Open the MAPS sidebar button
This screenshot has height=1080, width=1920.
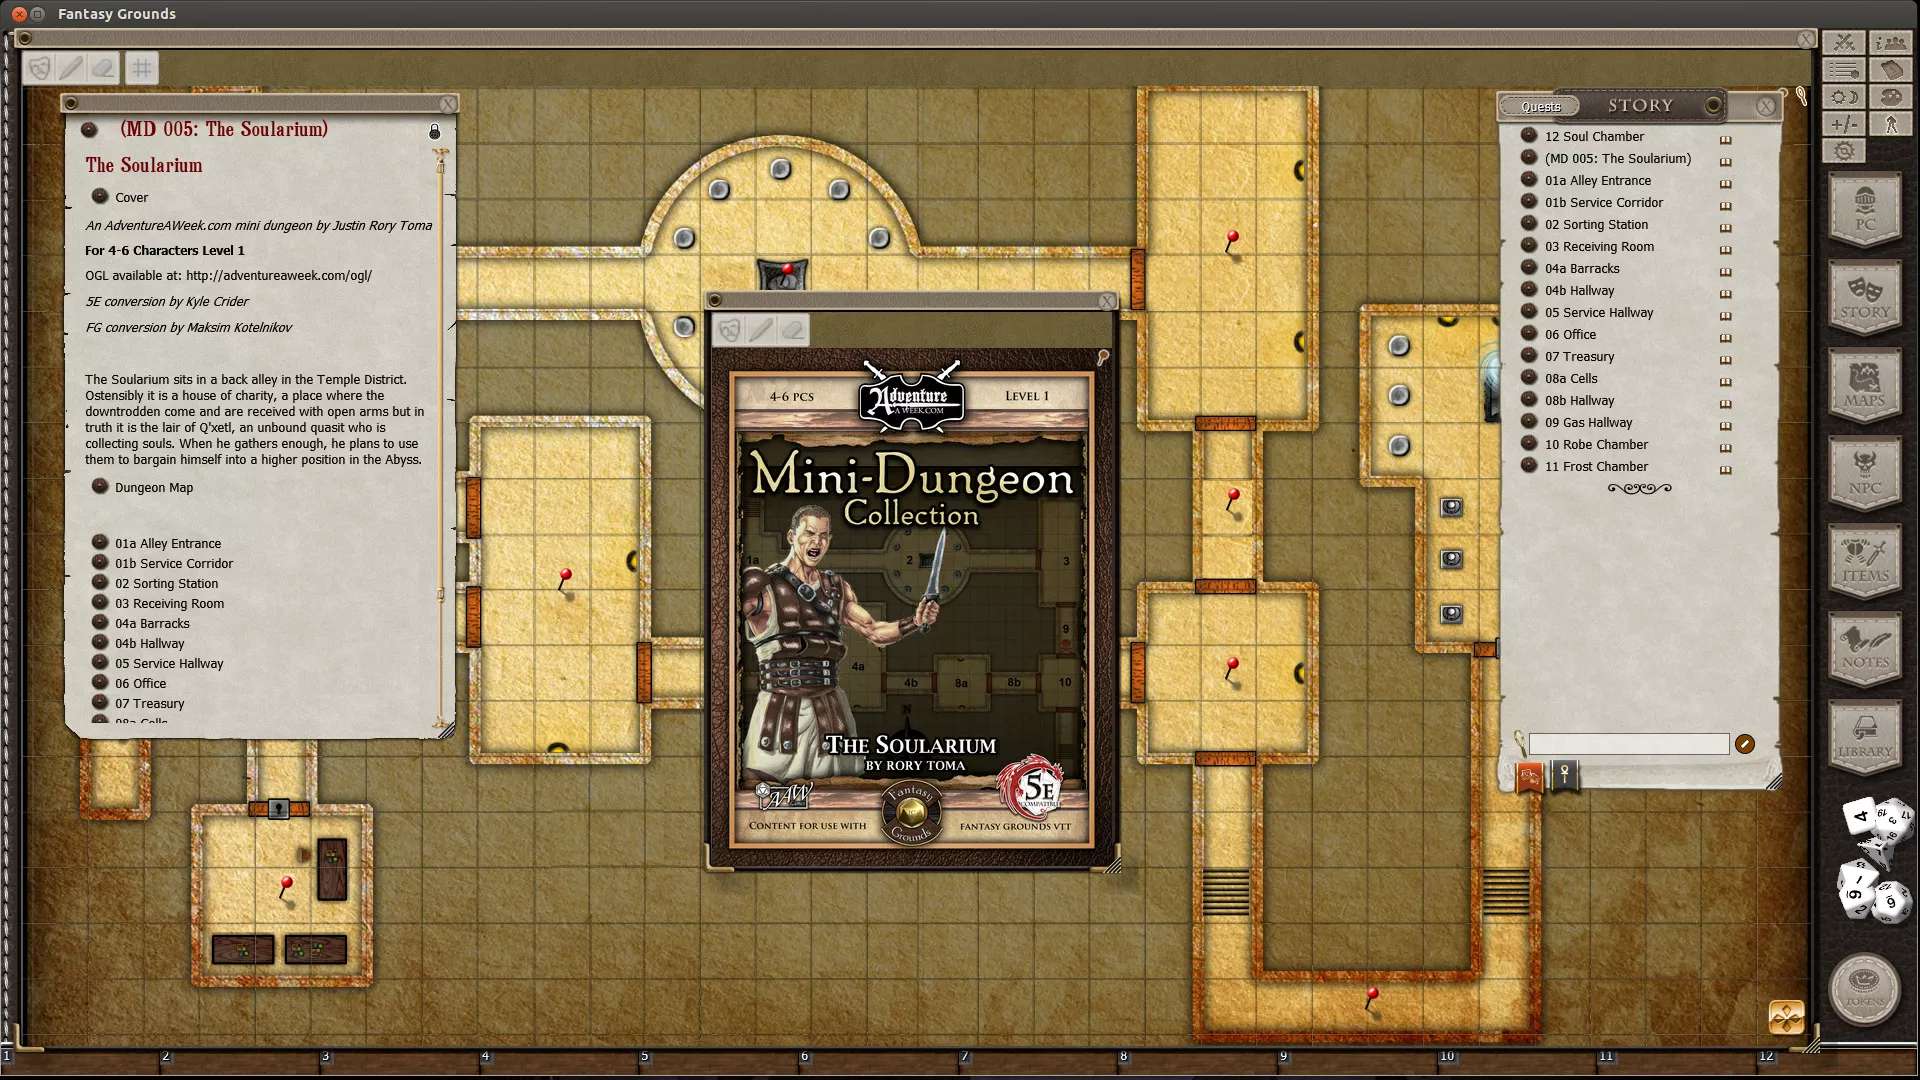pyautogui.click(x=1865, y=385)
